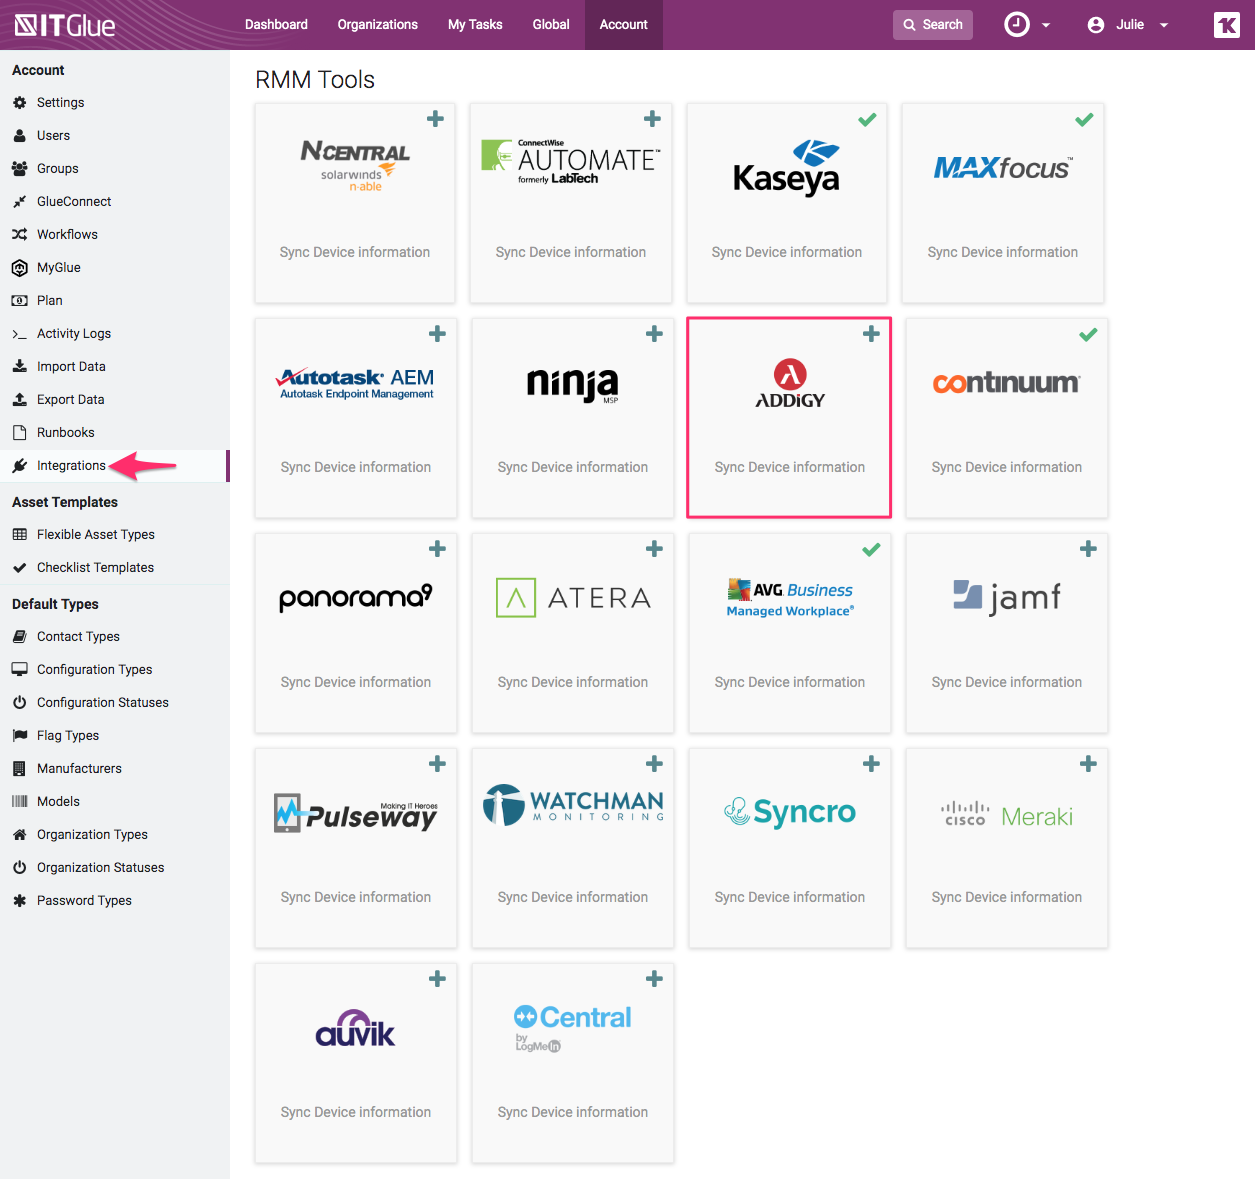Click the Flag Types flag icon

coord(19,736)
